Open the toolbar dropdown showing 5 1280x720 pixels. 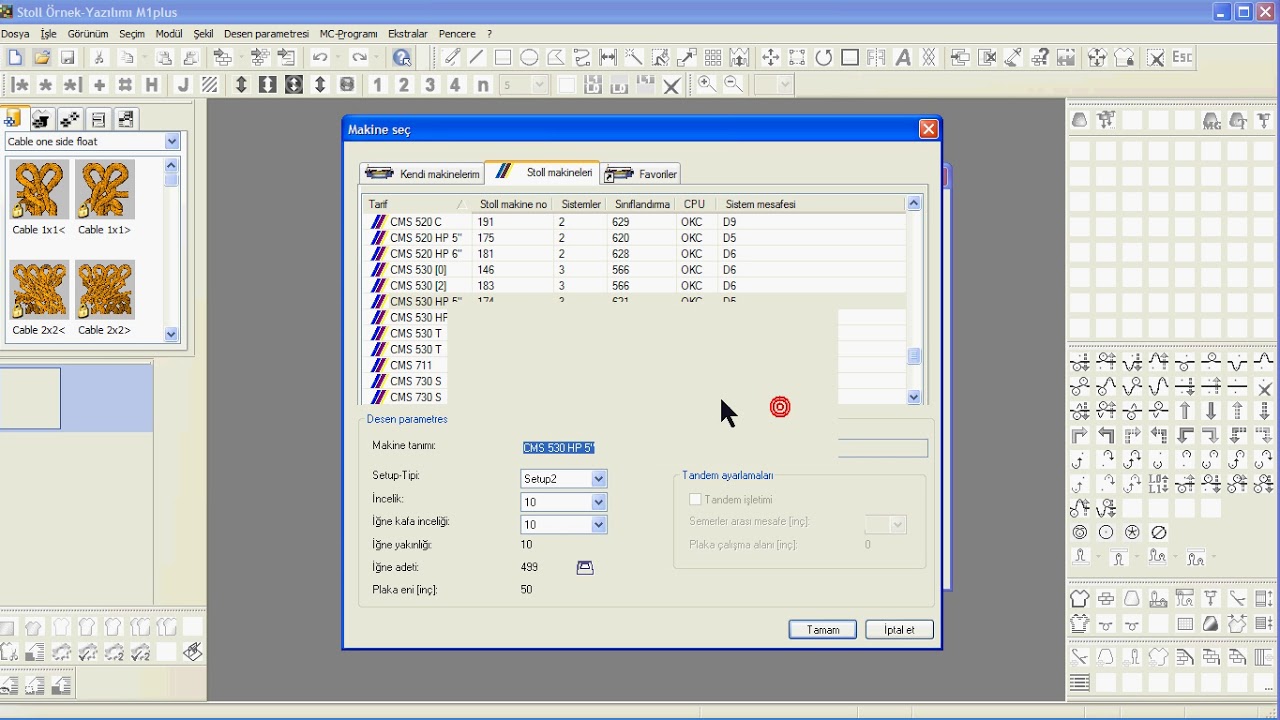click(x=540, y=86)
